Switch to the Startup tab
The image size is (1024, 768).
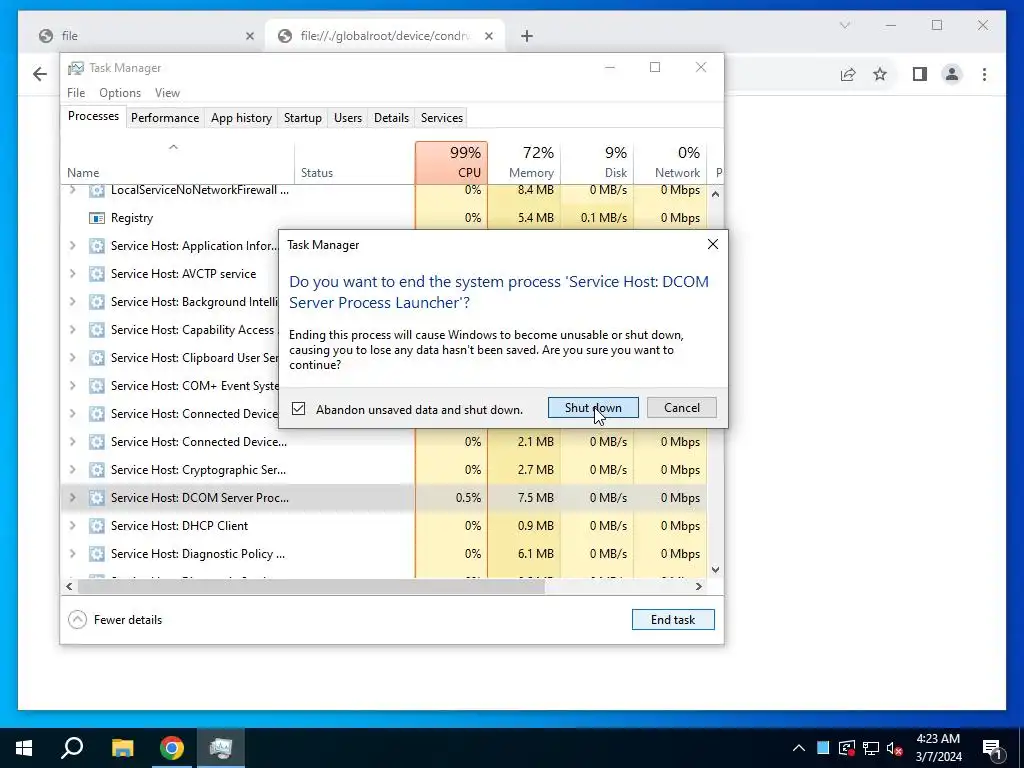click(x=302, y=118)
